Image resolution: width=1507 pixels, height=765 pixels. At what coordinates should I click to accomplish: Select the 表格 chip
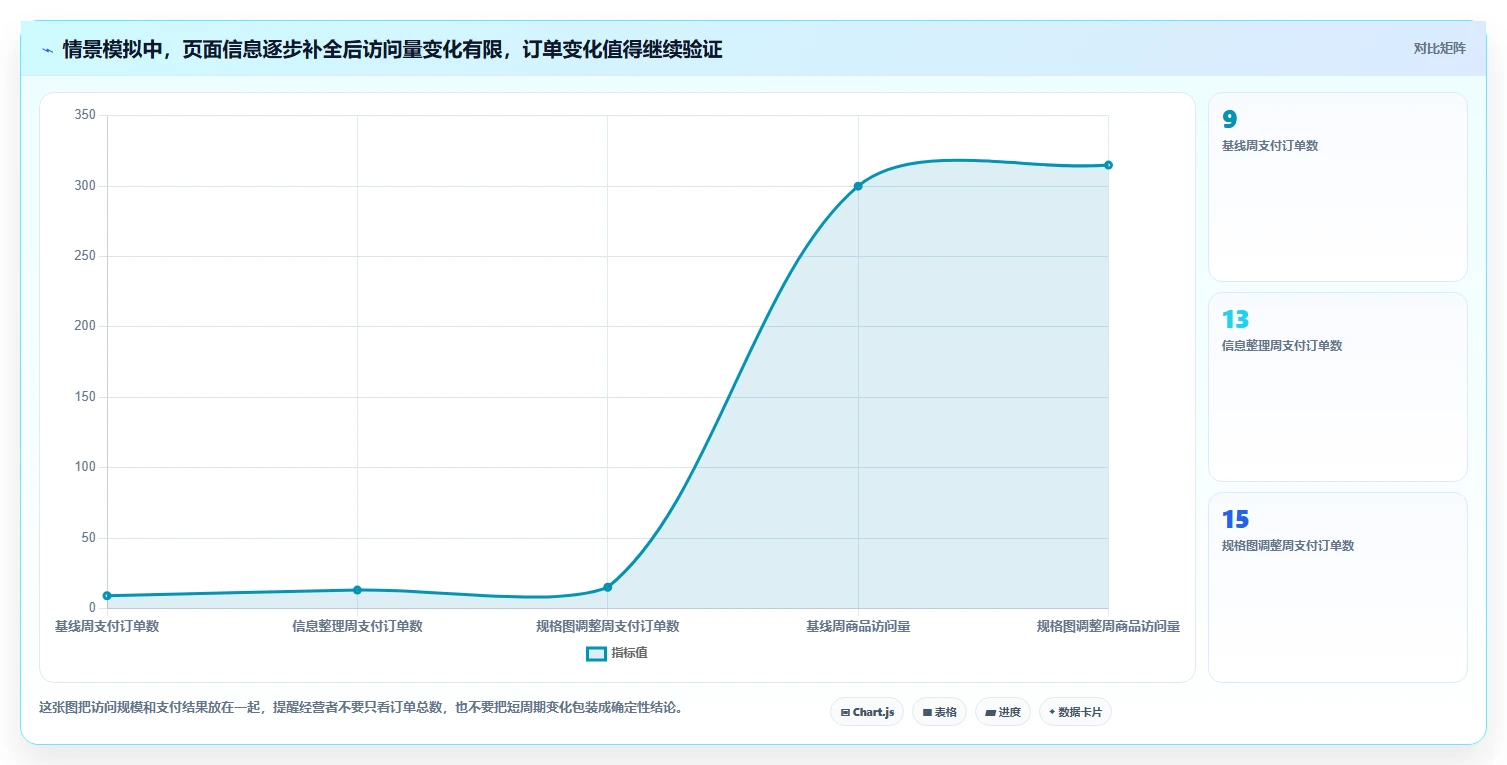click(939, 712)
